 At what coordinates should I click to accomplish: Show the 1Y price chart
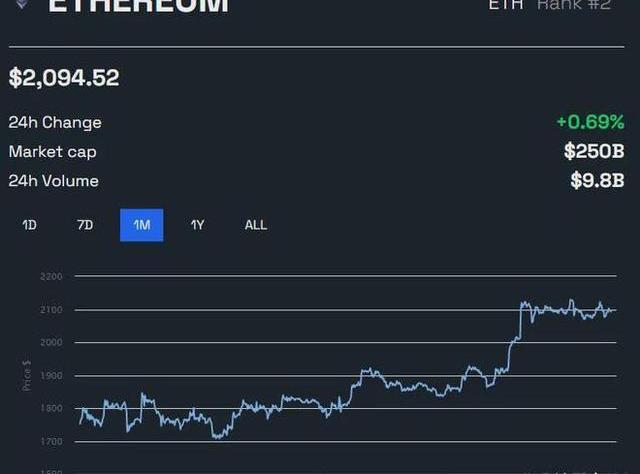(197, 225)
